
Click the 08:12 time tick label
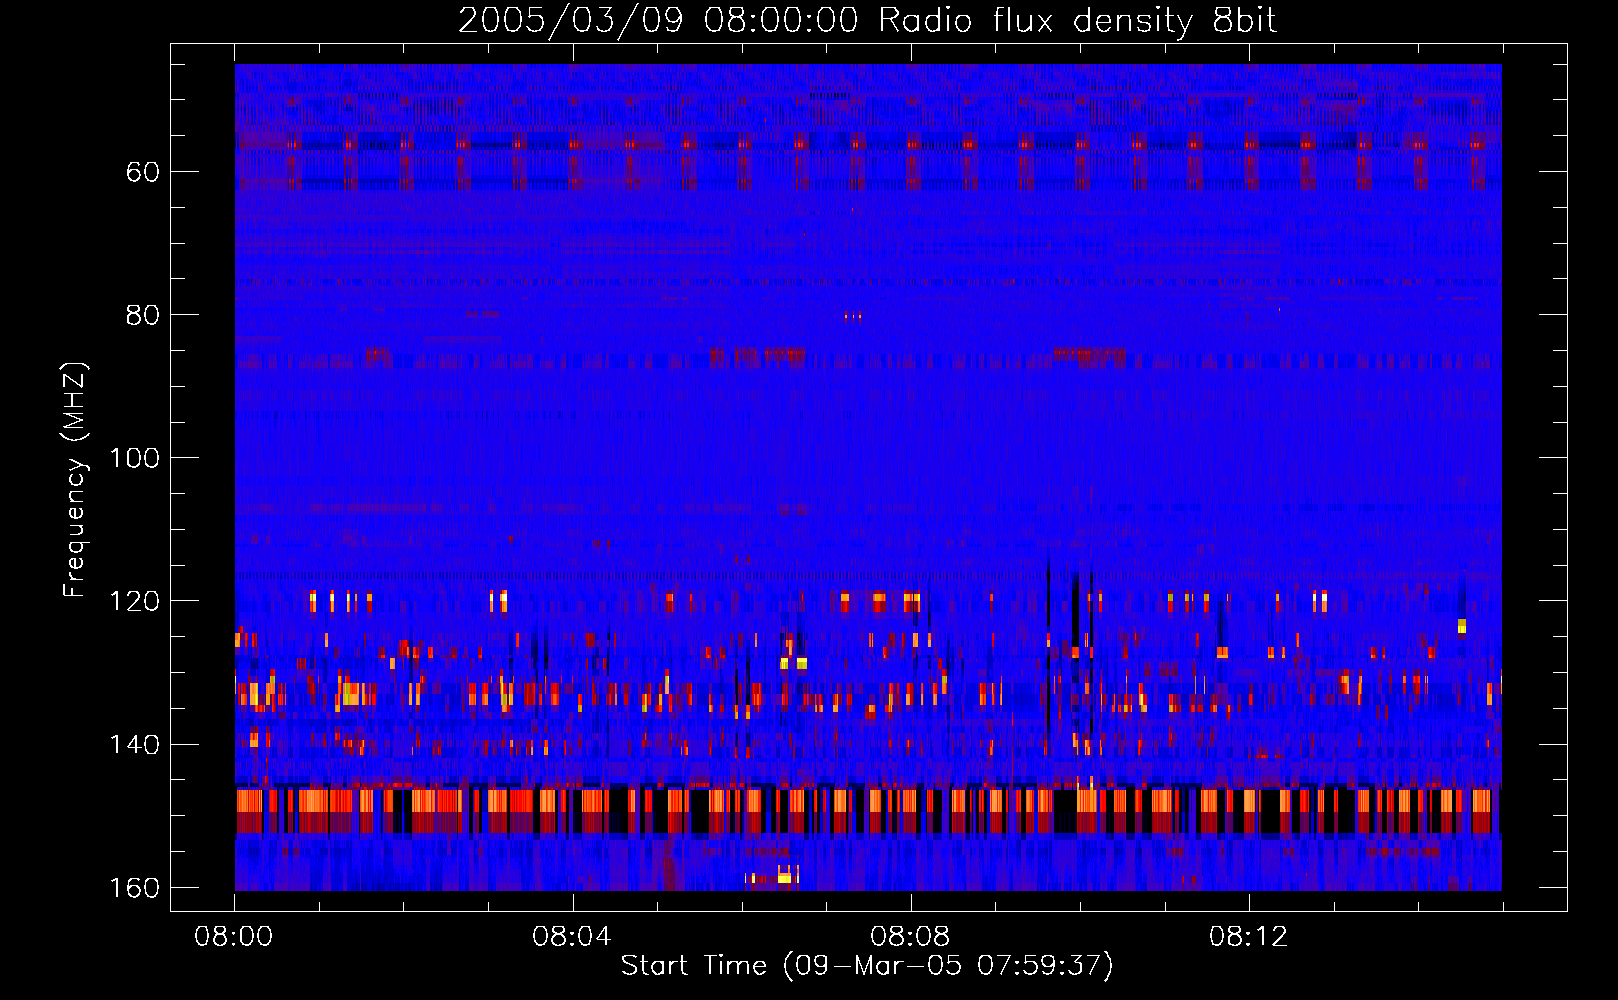(x=1248, y=937)
